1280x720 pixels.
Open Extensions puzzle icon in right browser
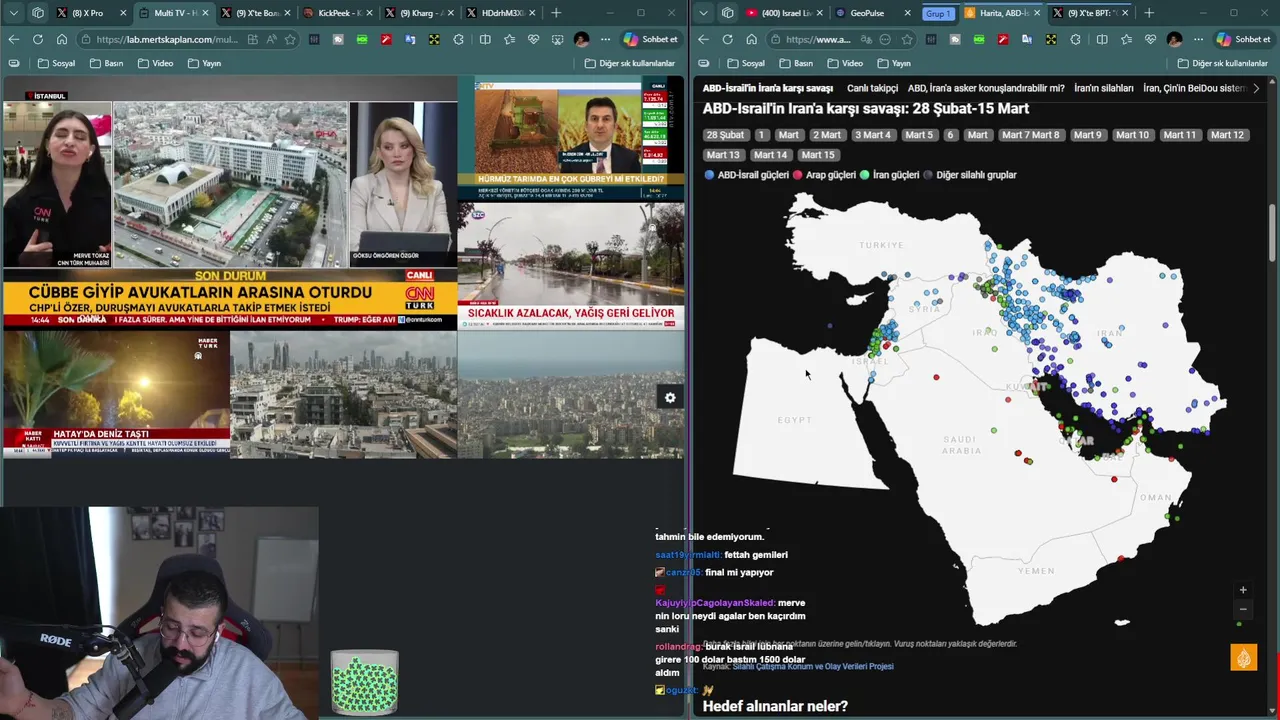tap(1075, 39)
